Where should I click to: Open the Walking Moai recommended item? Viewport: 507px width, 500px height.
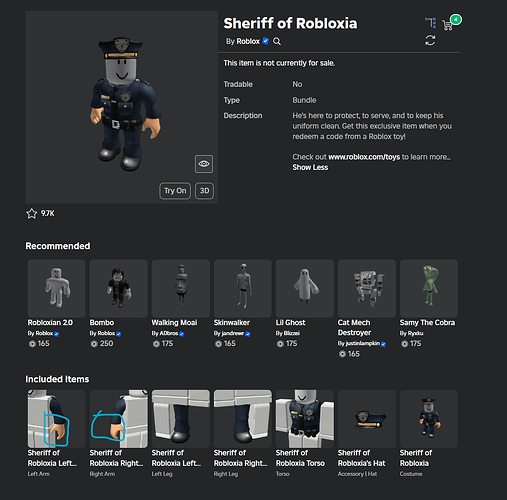coord(181,288)
